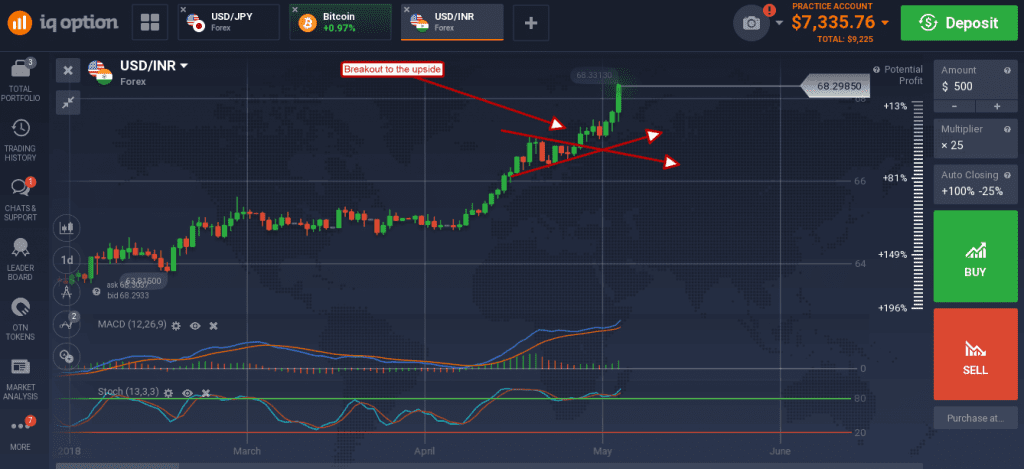Click the March label on time axis
Screen dimensions: 1024x469
247,451
